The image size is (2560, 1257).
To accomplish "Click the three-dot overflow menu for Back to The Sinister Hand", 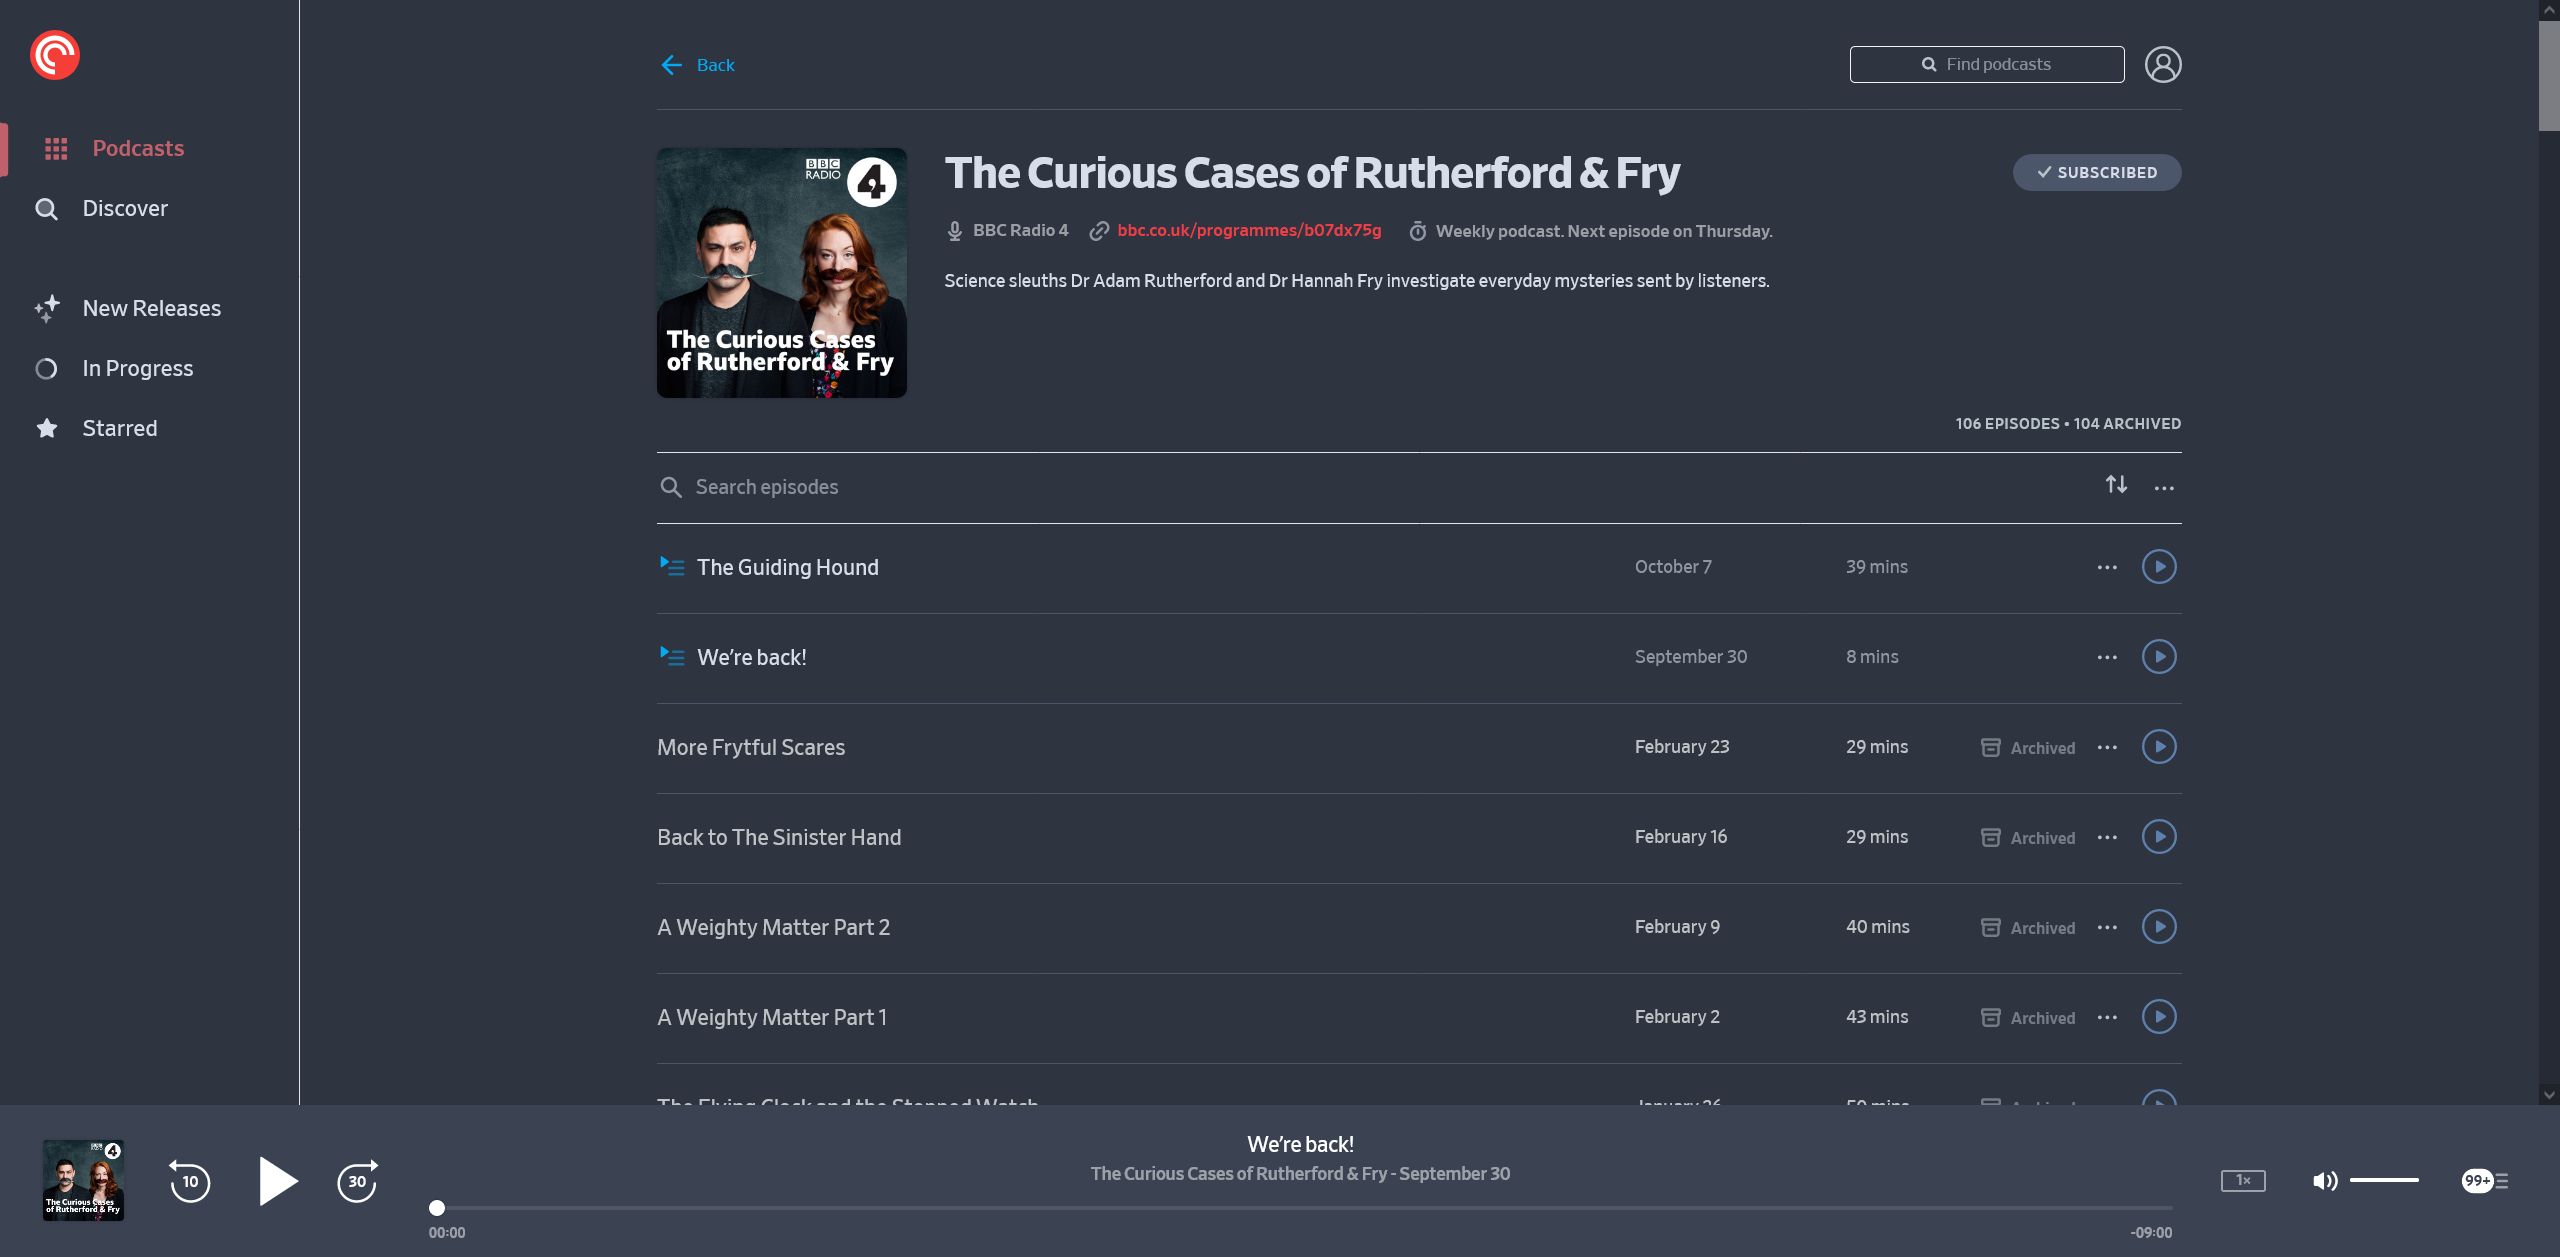I will tap(2108, 837).
